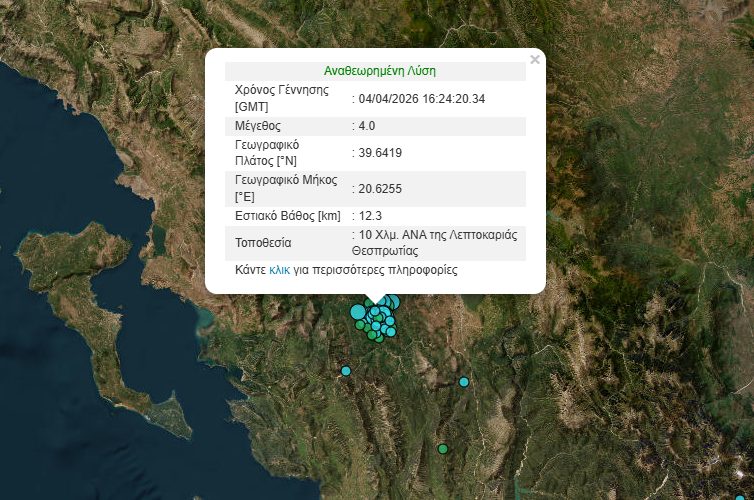Image resolution: width=754 pixels, height=500 pixels.
Task: Click the isolated cyan marker left of the cluster's south
Action: click(346, 371)
